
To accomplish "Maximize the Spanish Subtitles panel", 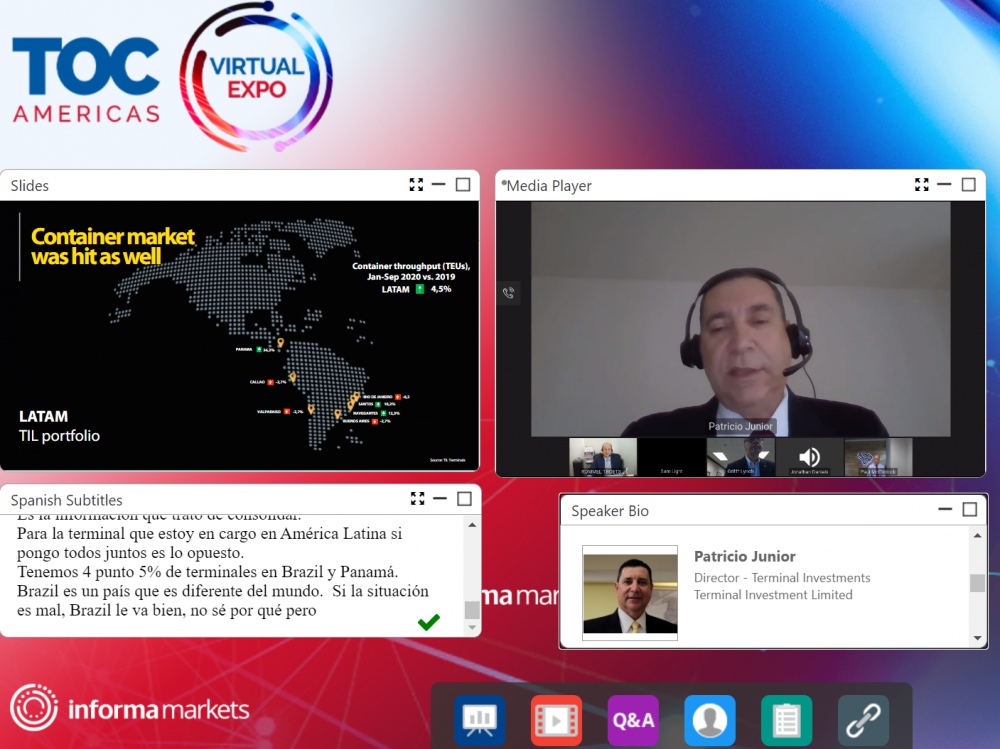I will pos(464,499).
